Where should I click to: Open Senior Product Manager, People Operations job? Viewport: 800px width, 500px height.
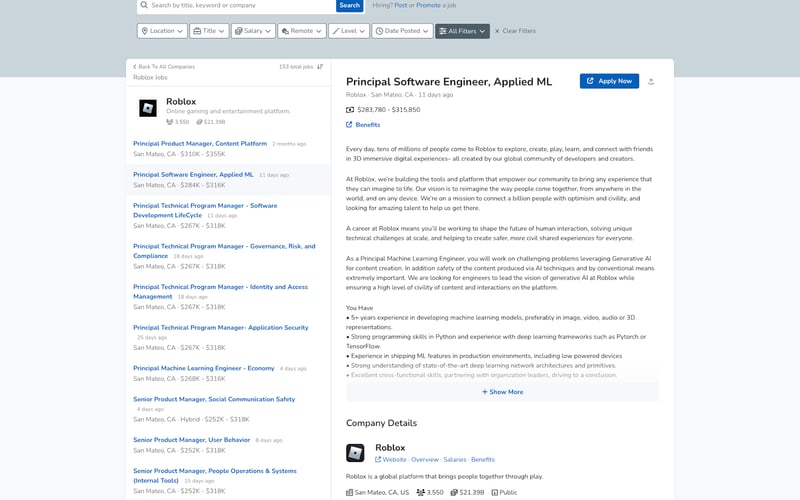pos(214,476)
